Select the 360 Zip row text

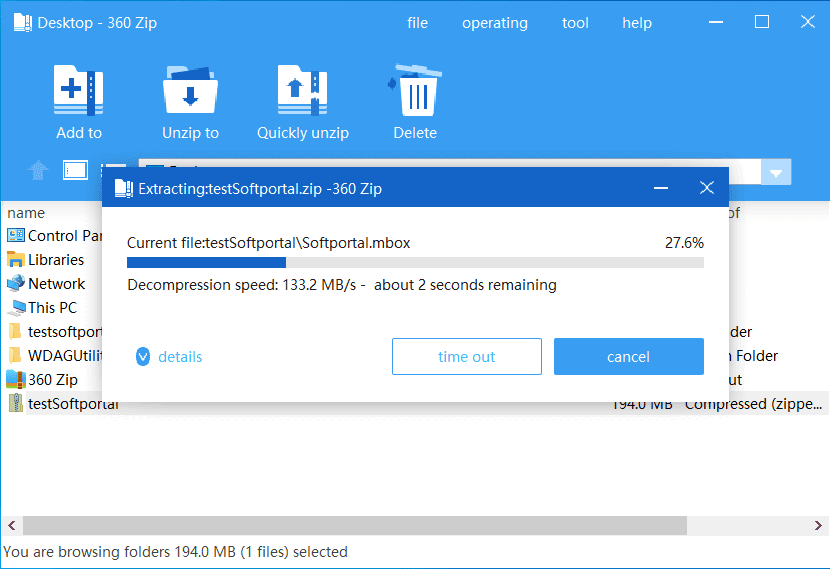[52, 380]
